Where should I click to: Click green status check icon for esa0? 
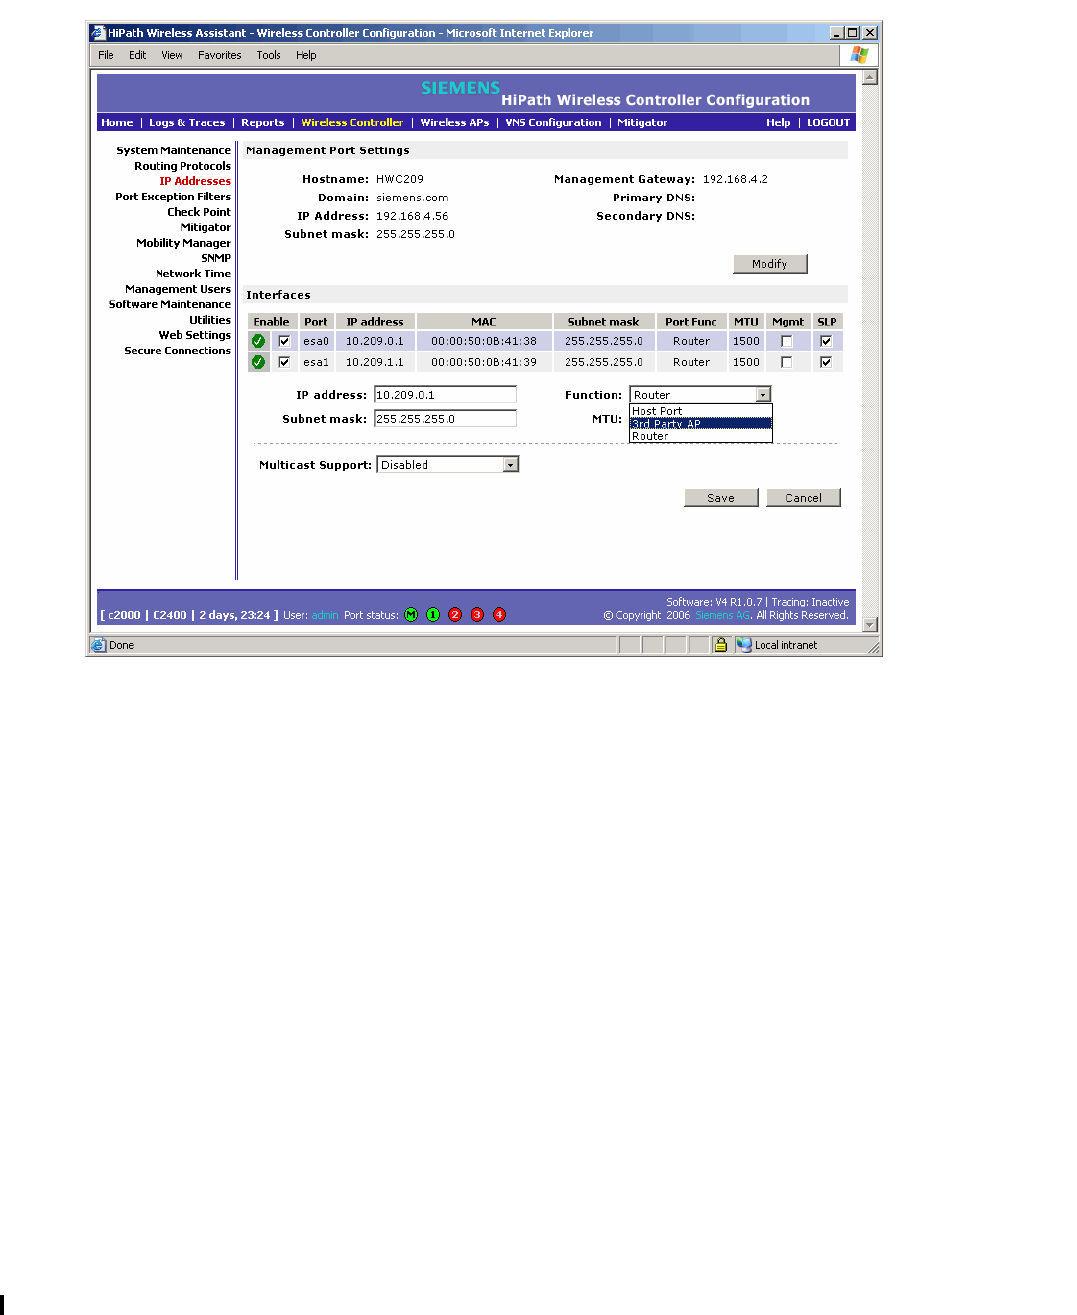pyautogui.click(x=259, y=341)
